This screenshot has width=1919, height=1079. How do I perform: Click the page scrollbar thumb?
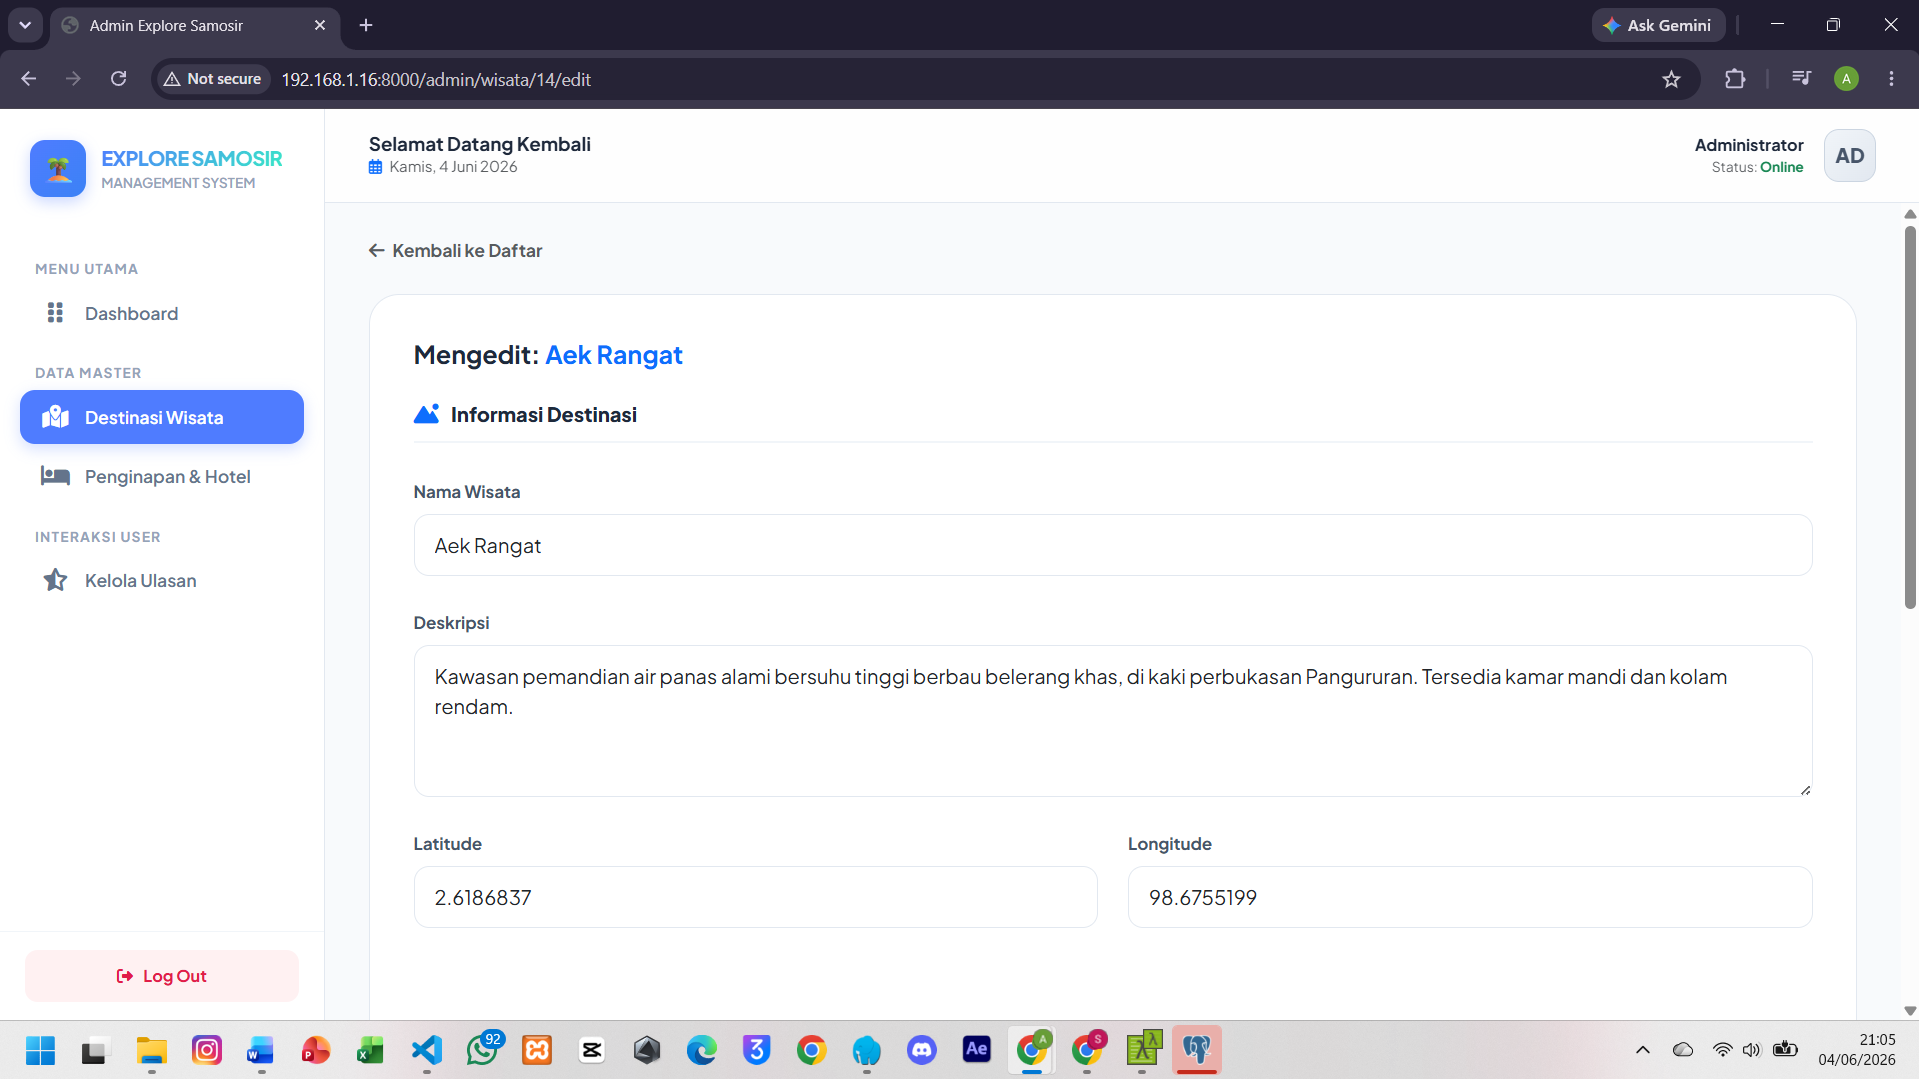point(1910,418)
